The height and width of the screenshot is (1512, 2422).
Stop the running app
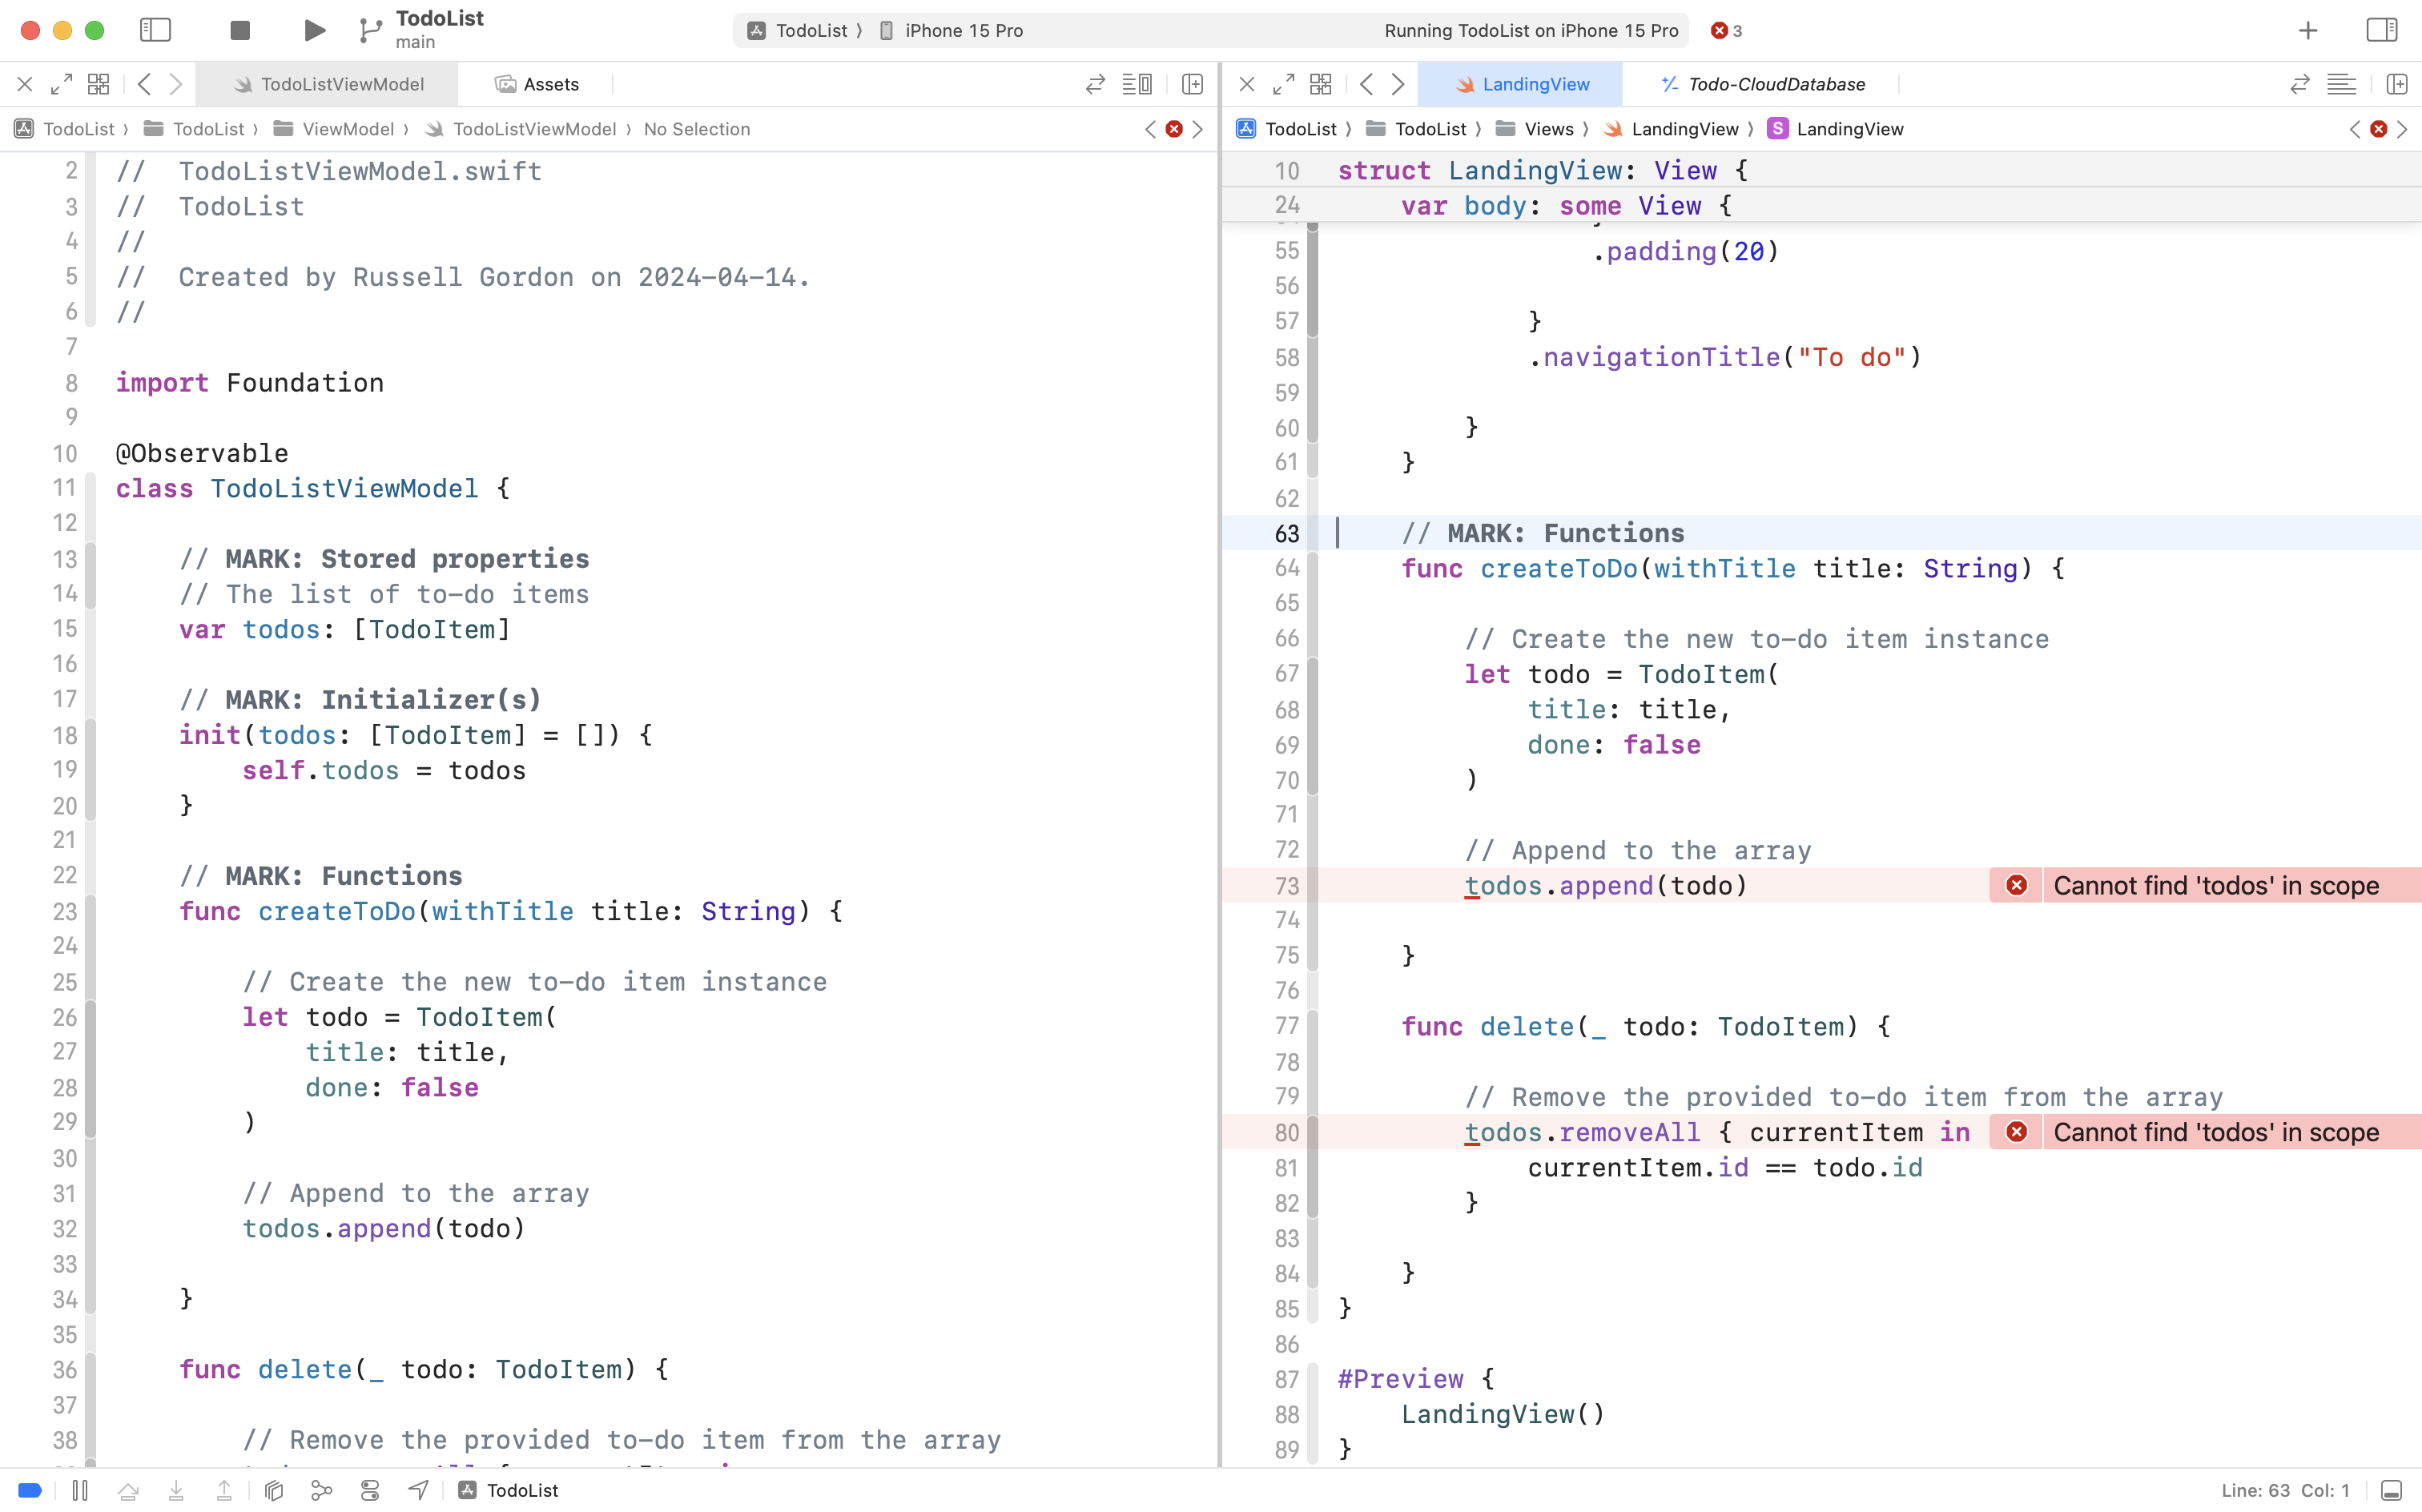pos(239,30)
